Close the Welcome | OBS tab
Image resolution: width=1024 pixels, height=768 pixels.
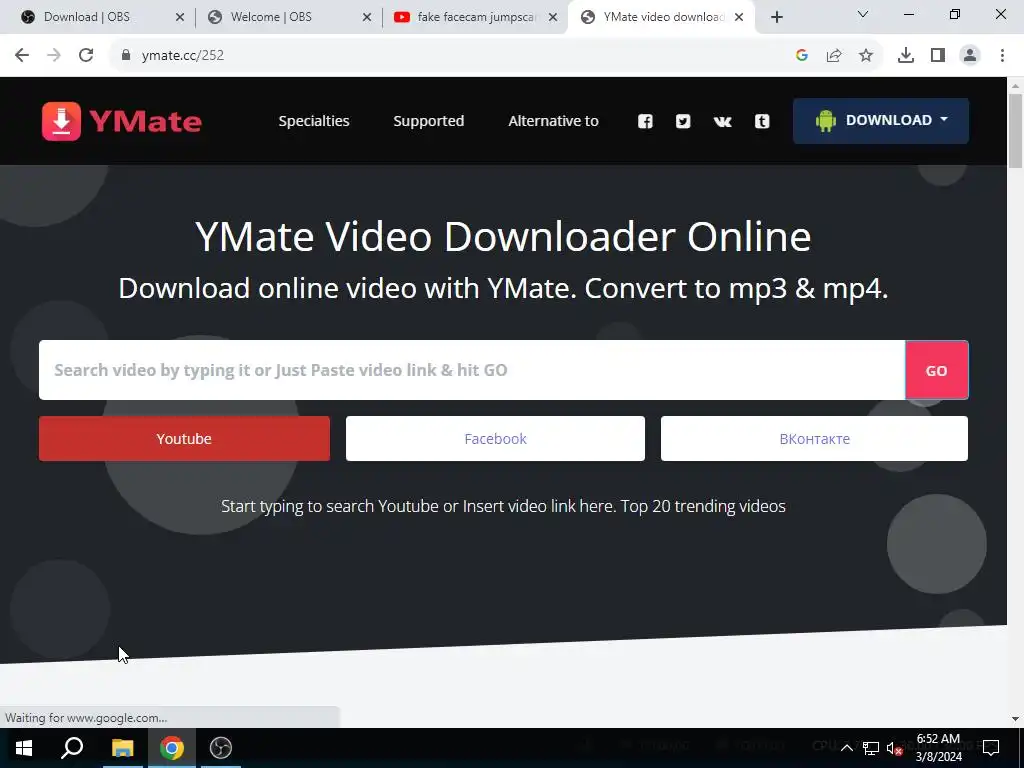(367, 18)
